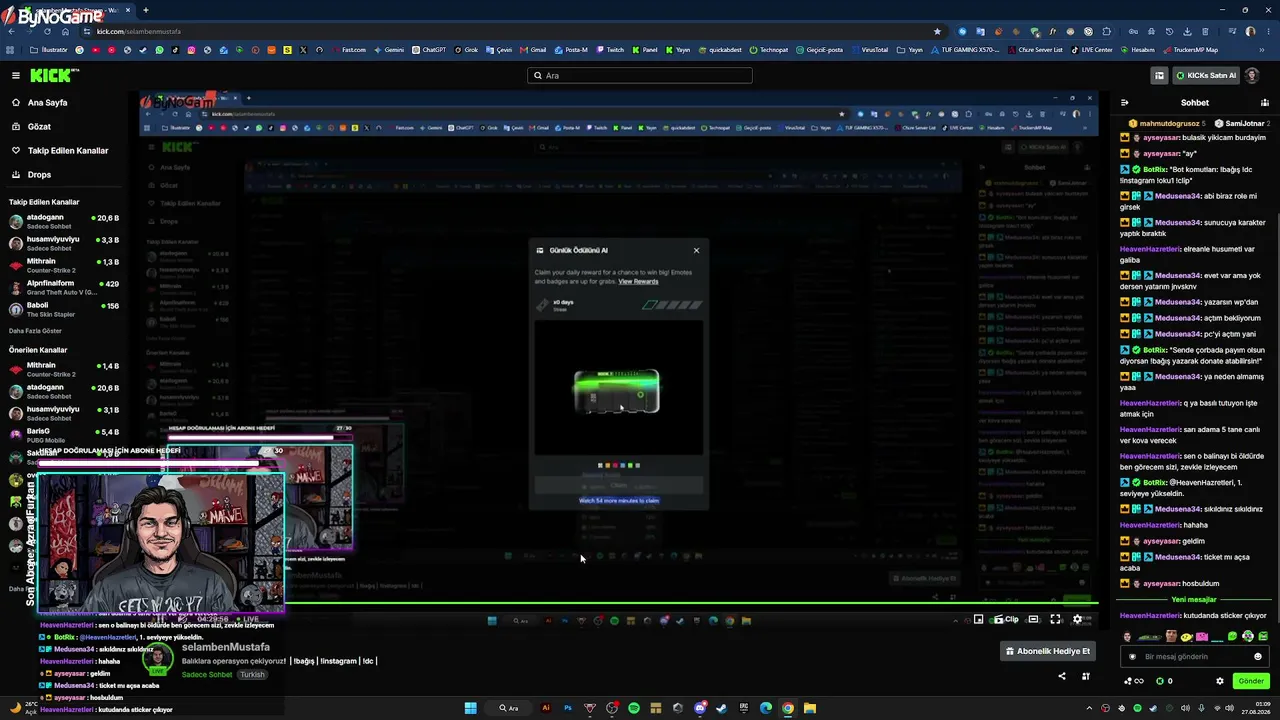Open the ChatGPT bookmark
This screenshot has width=1280, height=720.
429,50
